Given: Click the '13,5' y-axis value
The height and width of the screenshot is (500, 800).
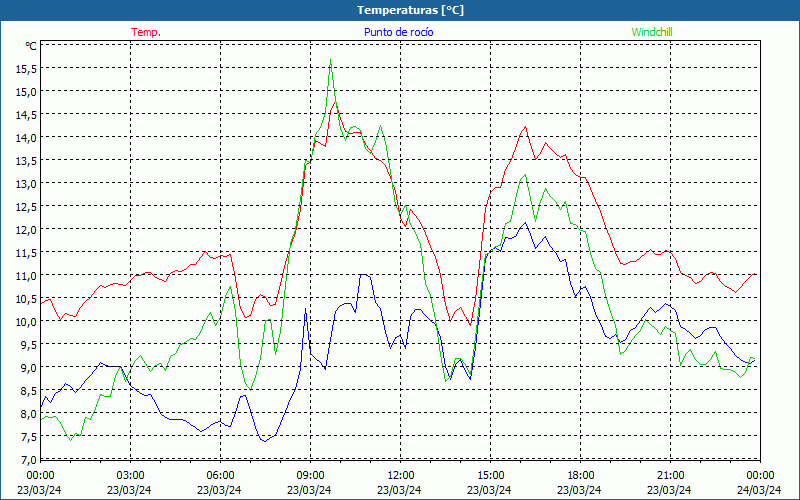Looking at the screenshot, I should coord(27,161).
